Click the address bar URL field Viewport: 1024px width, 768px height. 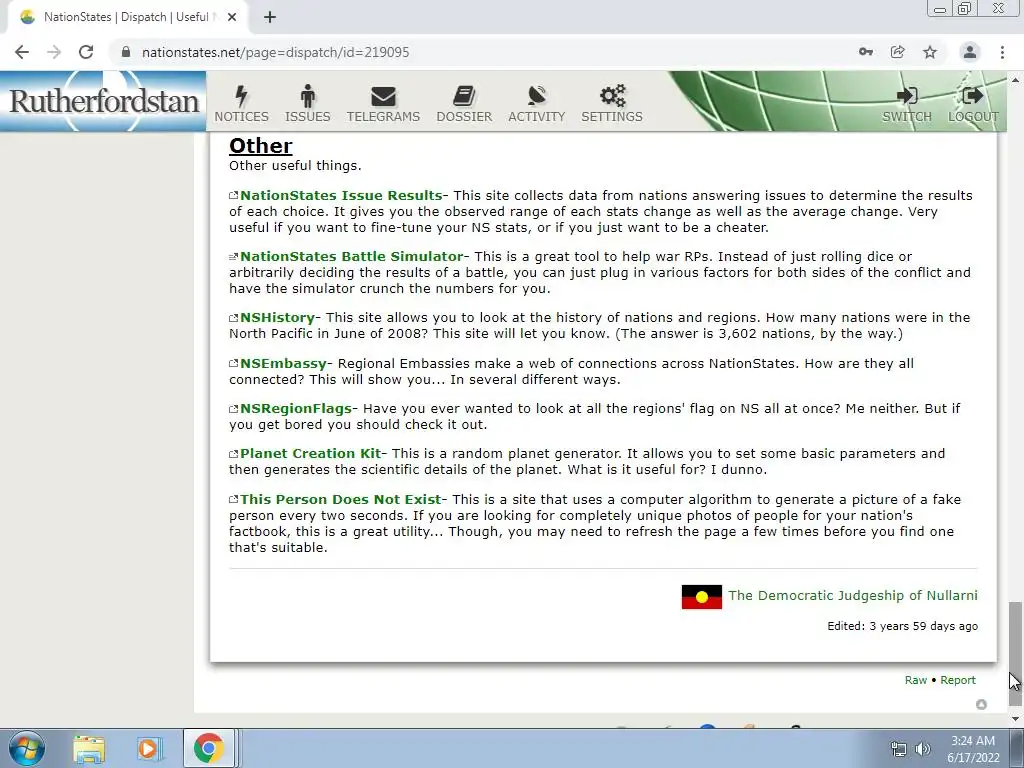[x=483, y=52]
